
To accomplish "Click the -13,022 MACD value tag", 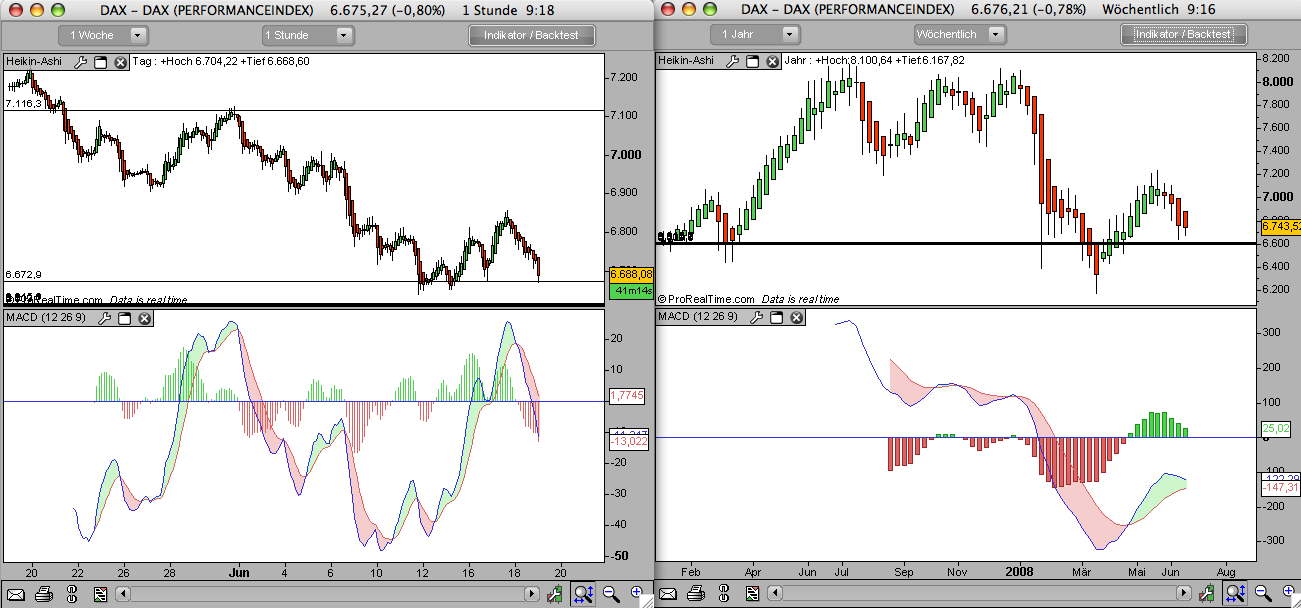I will pos(630,441).
